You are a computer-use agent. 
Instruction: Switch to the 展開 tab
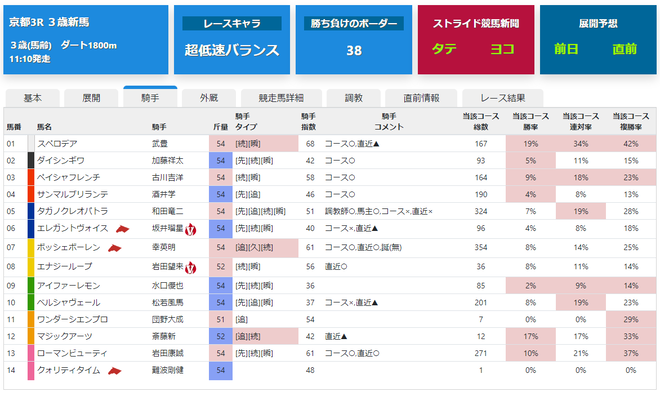pos(91,98)
